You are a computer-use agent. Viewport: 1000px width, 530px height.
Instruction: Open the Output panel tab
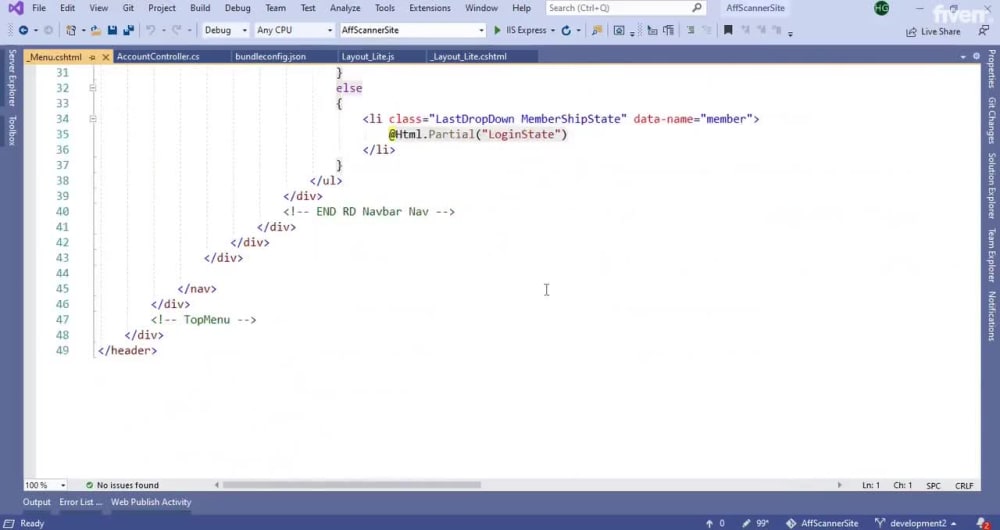tap(36, 502)
